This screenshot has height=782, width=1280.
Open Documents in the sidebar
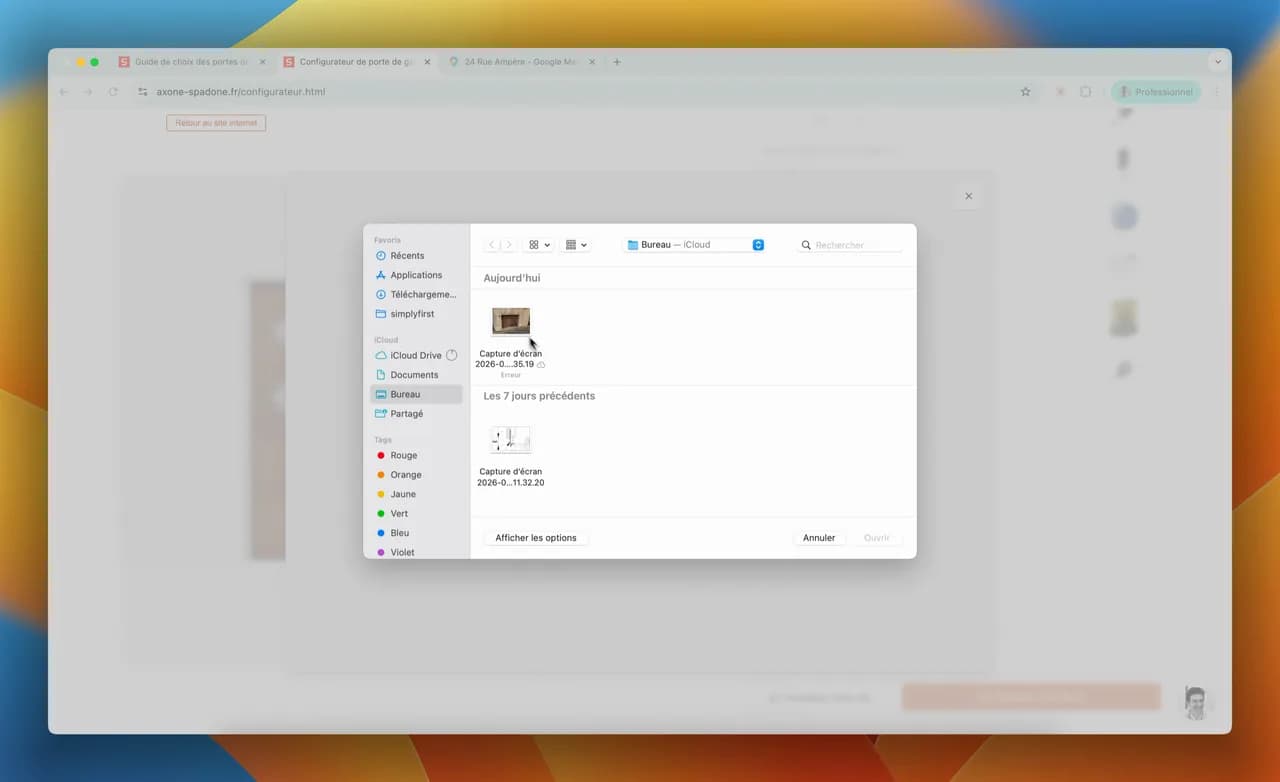coord(416,375)
